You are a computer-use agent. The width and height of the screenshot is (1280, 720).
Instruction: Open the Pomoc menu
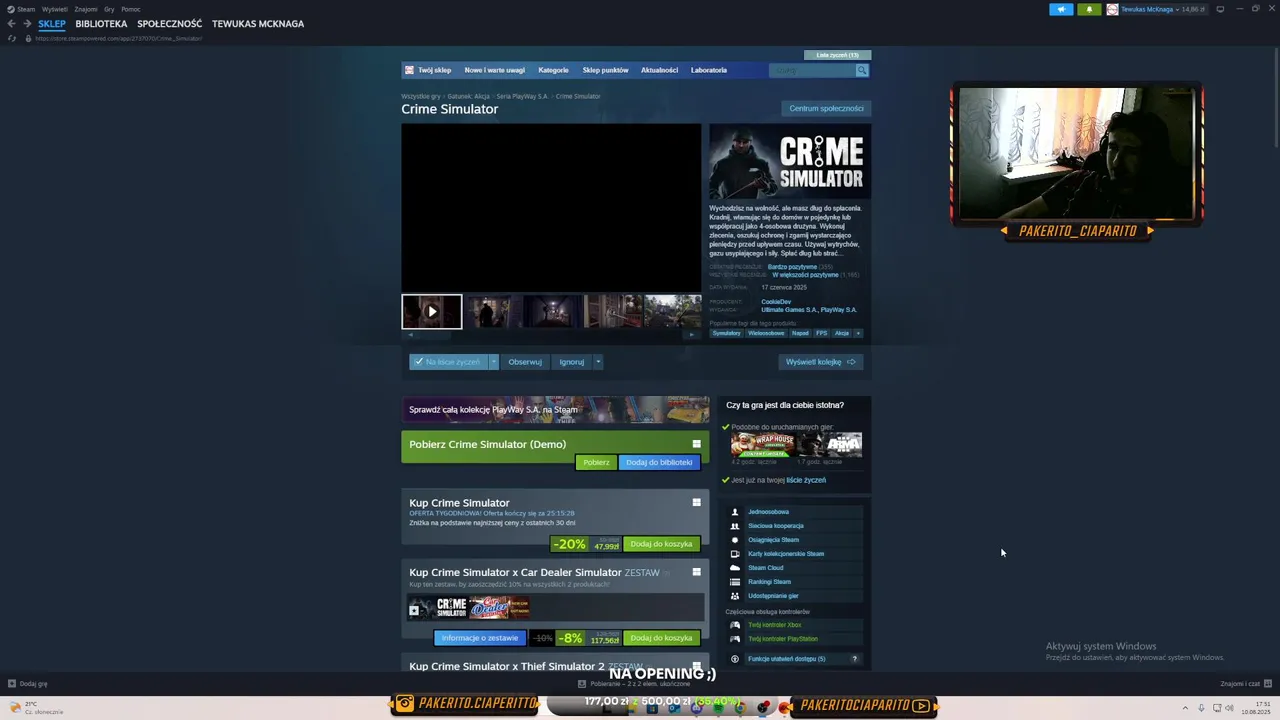[x=131, y=9]
